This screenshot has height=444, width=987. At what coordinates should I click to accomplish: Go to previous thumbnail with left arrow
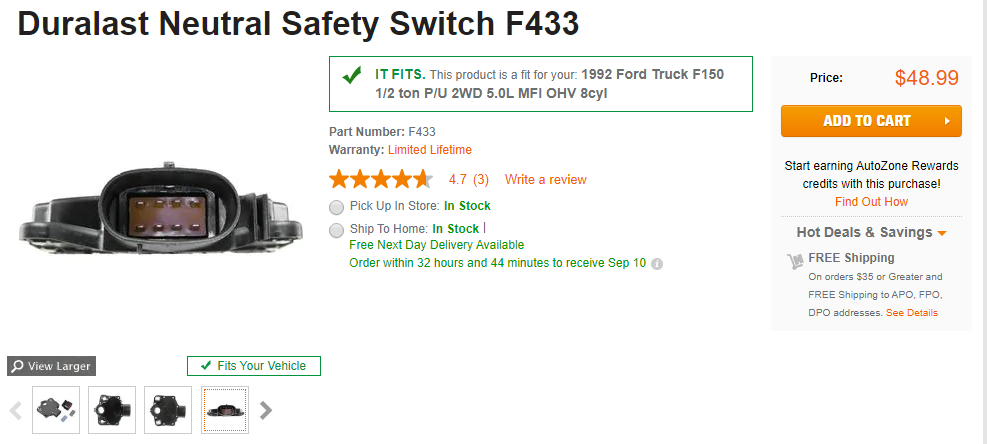pos(16,410)
